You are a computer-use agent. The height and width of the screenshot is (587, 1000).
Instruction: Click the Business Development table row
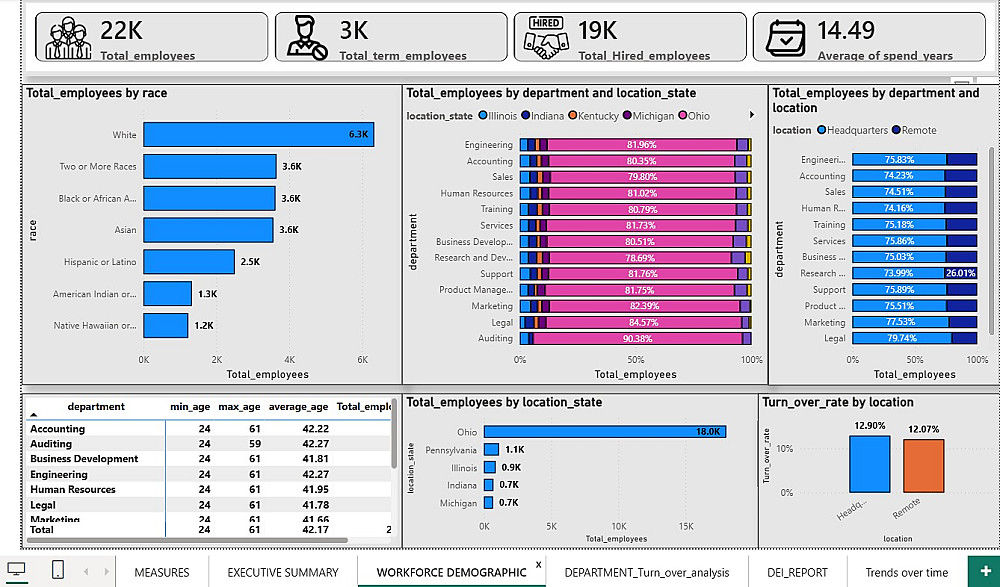209,459
